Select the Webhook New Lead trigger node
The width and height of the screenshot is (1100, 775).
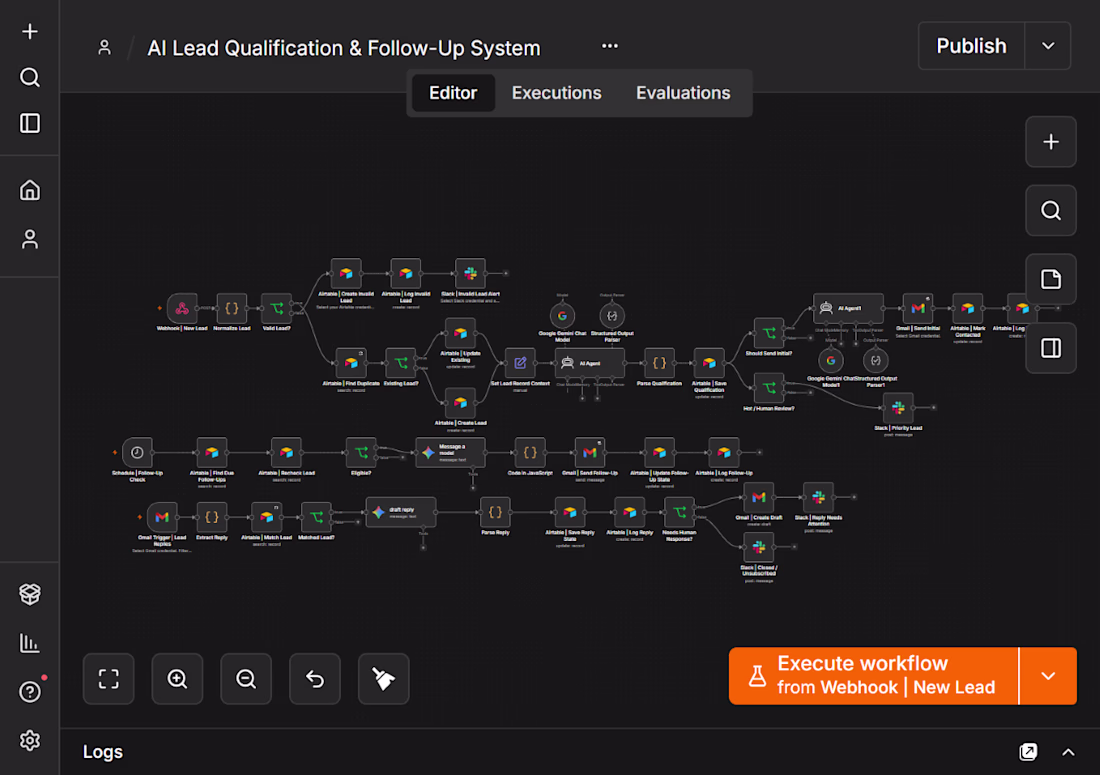(182, 309)
